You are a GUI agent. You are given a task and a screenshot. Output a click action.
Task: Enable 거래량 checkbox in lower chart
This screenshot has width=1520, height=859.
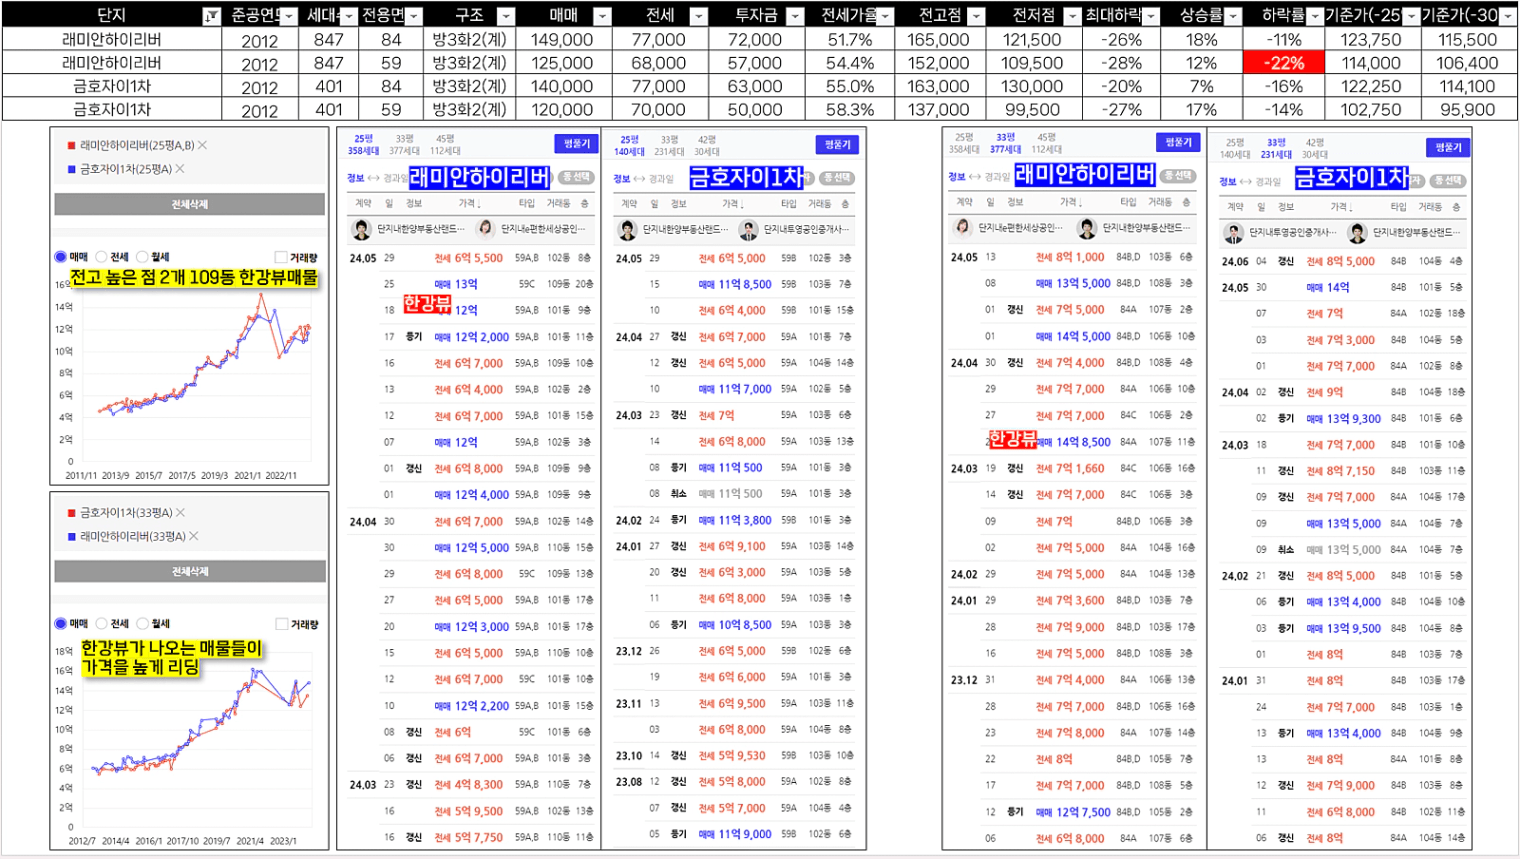click(281, 624)
